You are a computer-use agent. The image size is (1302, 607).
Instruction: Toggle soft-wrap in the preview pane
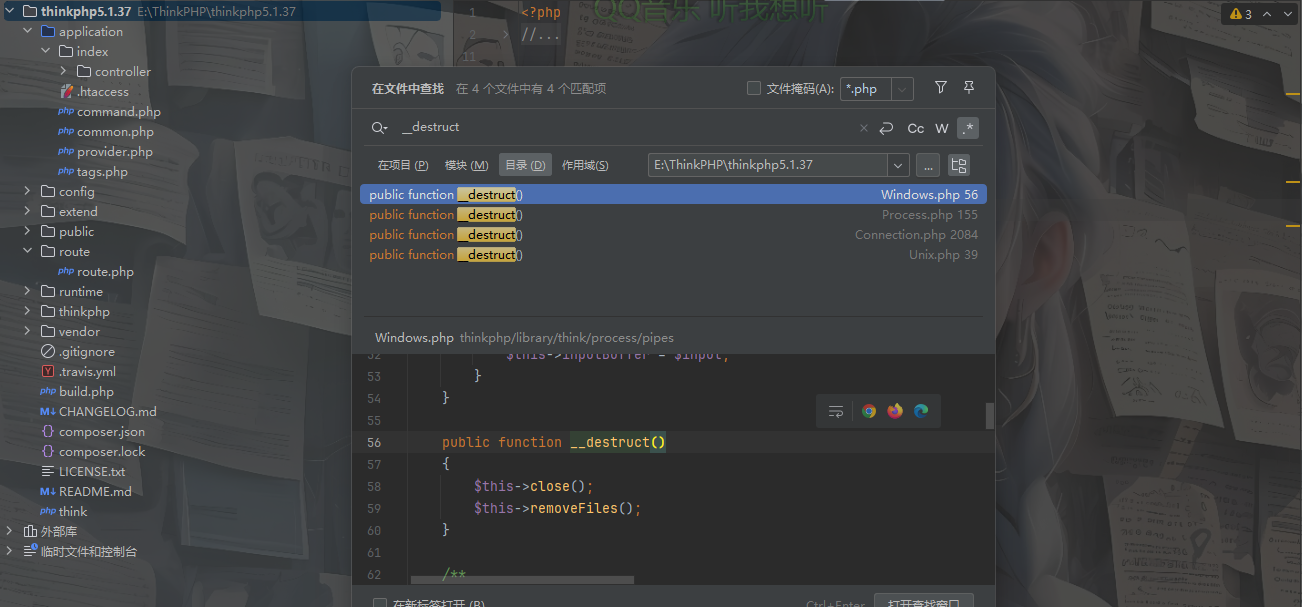click(x=836, y=411)
